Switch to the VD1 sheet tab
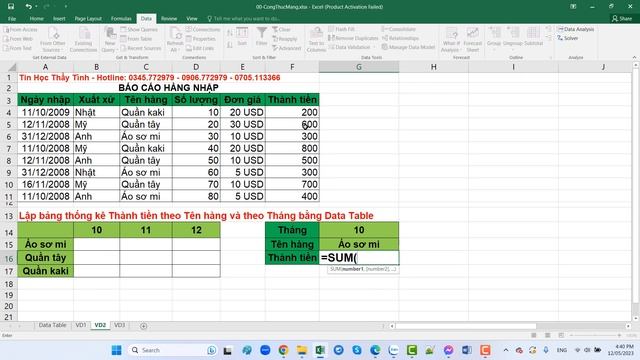The height and width of the screenshot is (360, 640). click(81, 325)
